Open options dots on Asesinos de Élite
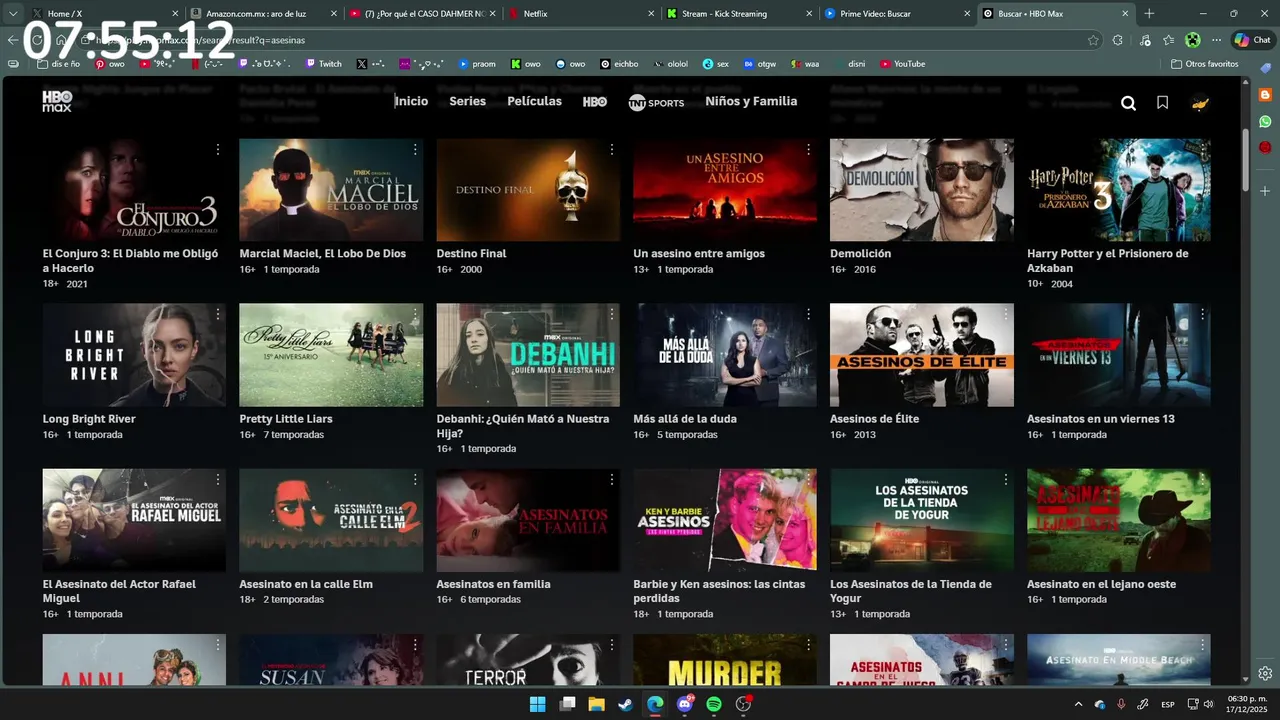This screenshot has height=720, width=1280. pos(1006,314)
